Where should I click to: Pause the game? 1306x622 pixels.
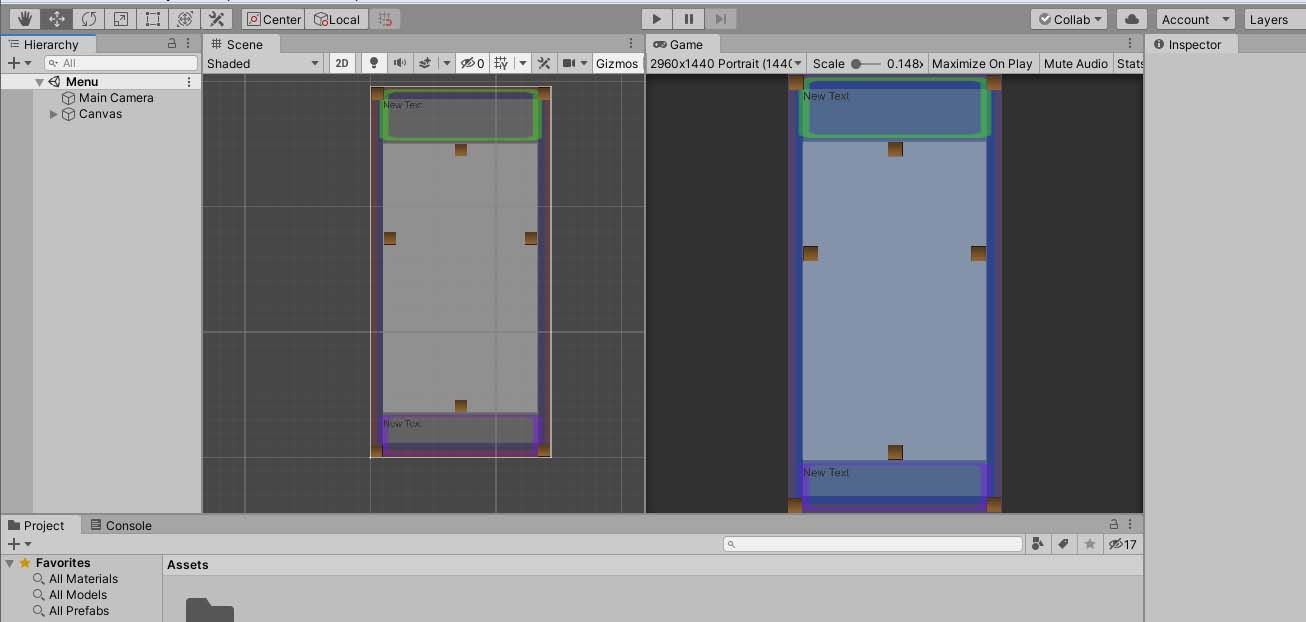point(688,19)
